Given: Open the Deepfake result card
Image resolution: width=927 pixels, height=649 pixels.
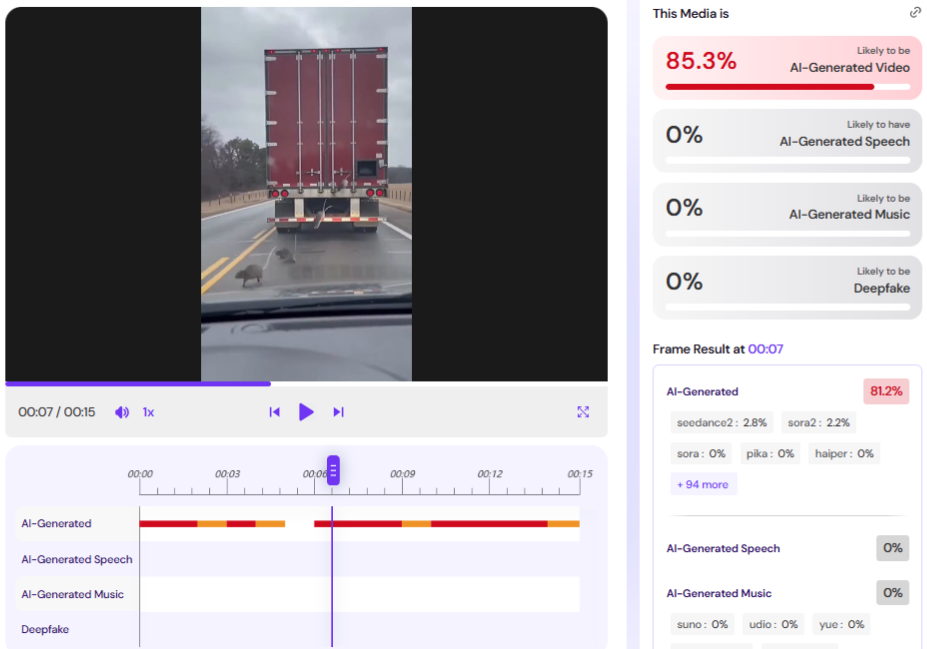Looking at the screenshot, I should click(x=787, y=287).
